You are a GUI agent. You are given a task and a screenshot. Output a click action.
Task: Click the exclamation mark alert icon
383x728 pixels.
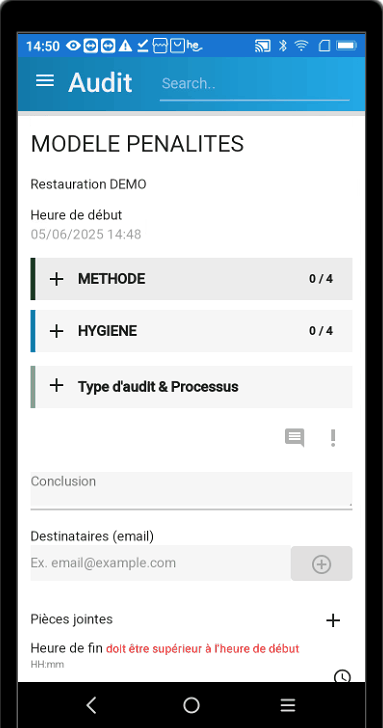(333, 438)
